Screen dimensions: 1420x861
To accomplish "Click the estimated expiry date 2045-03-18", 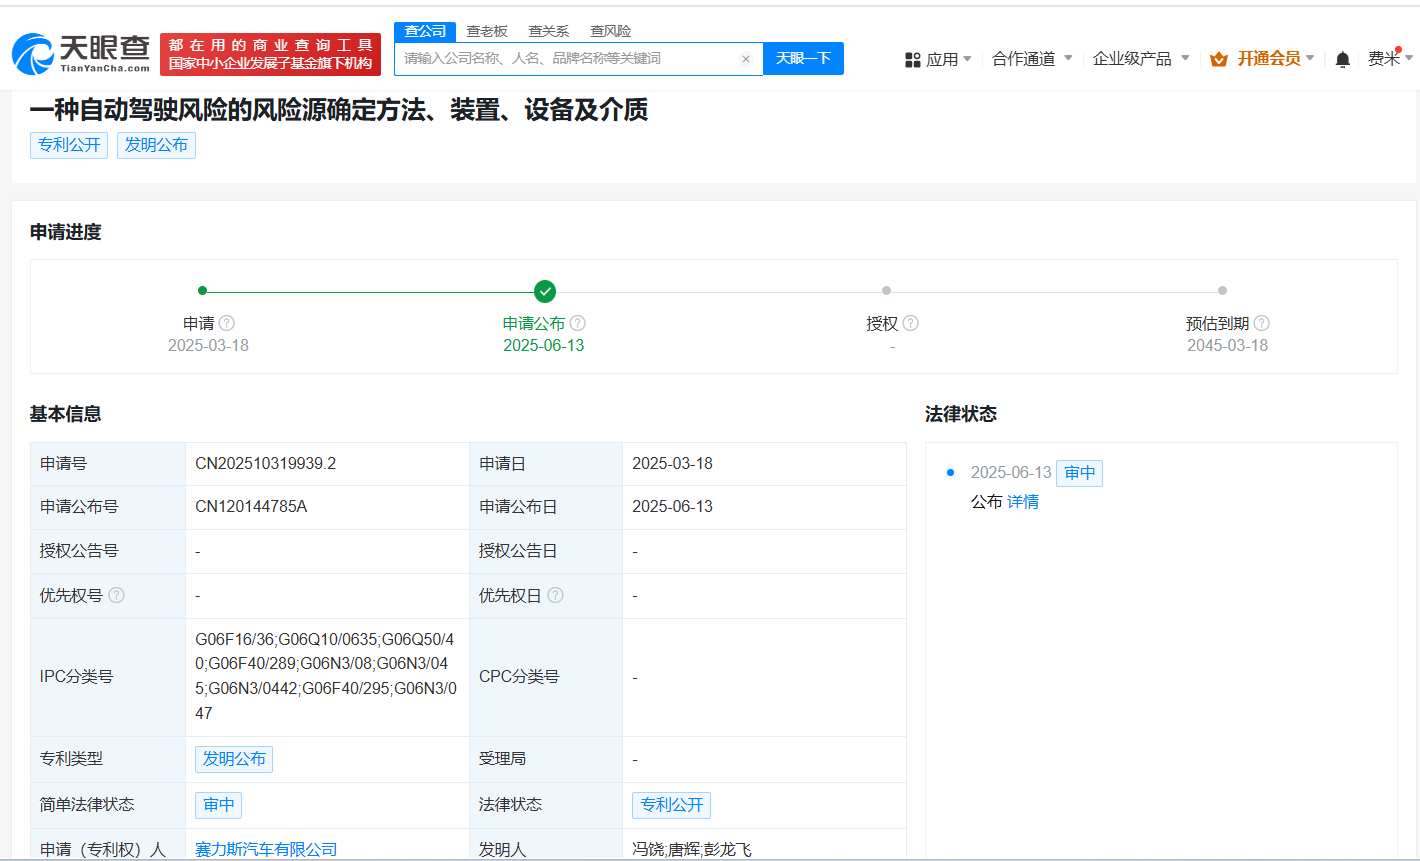I will [x=1228, y=345].
